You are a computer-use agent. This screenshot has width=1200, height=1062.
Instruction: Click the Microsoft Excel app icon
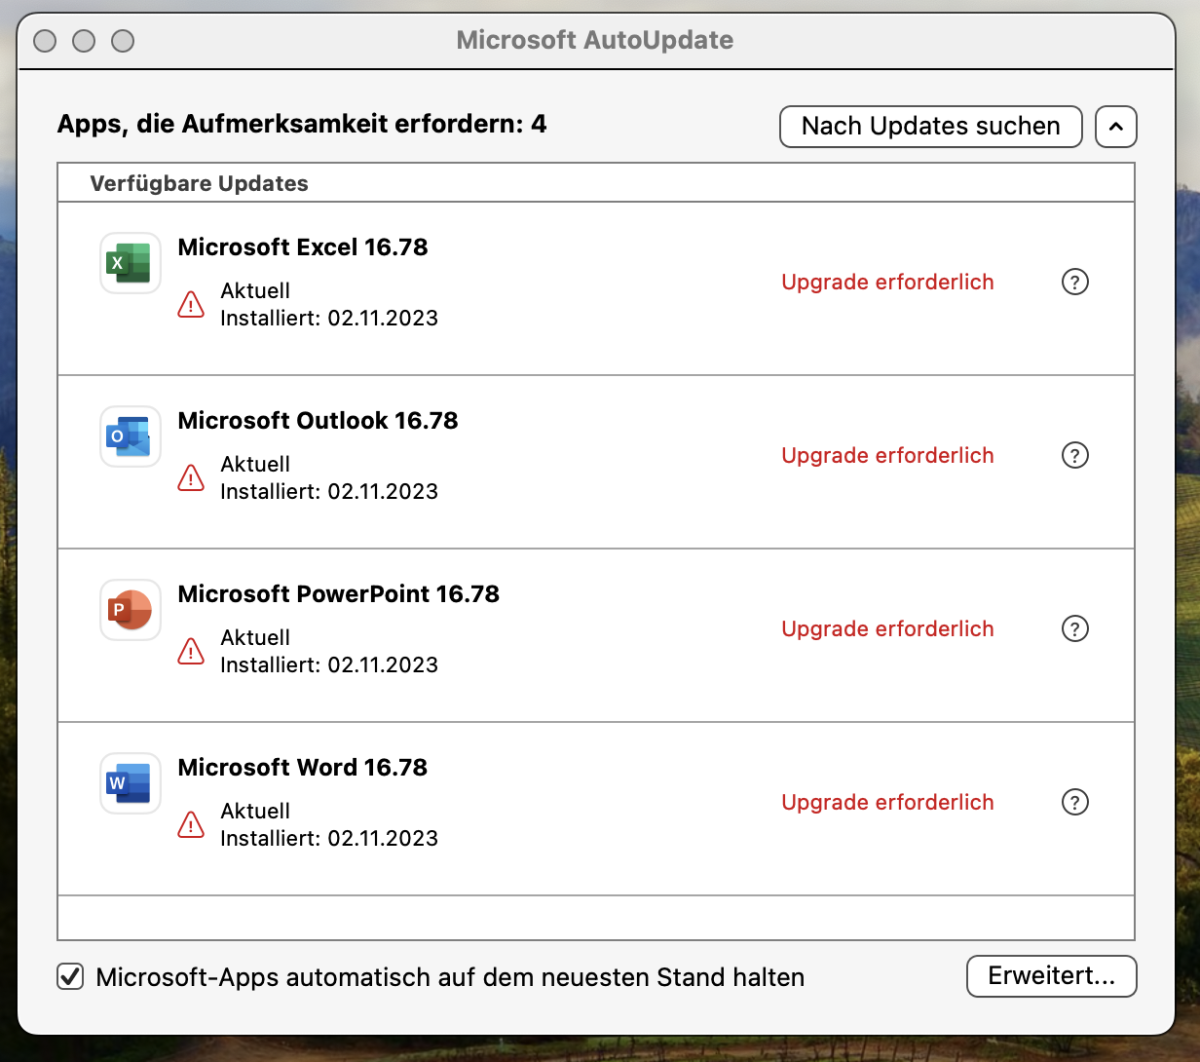[x=129, y=262]
